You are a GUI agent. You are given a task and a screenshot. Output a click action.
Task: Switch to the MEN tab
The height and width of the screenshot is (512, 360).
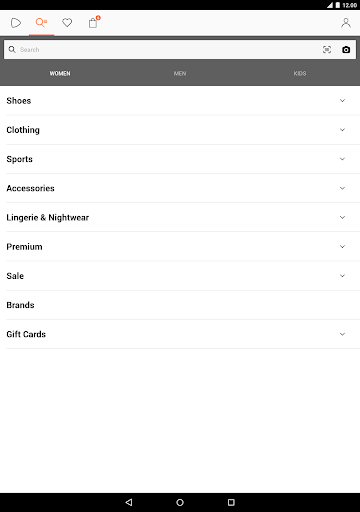click(180, 73)
